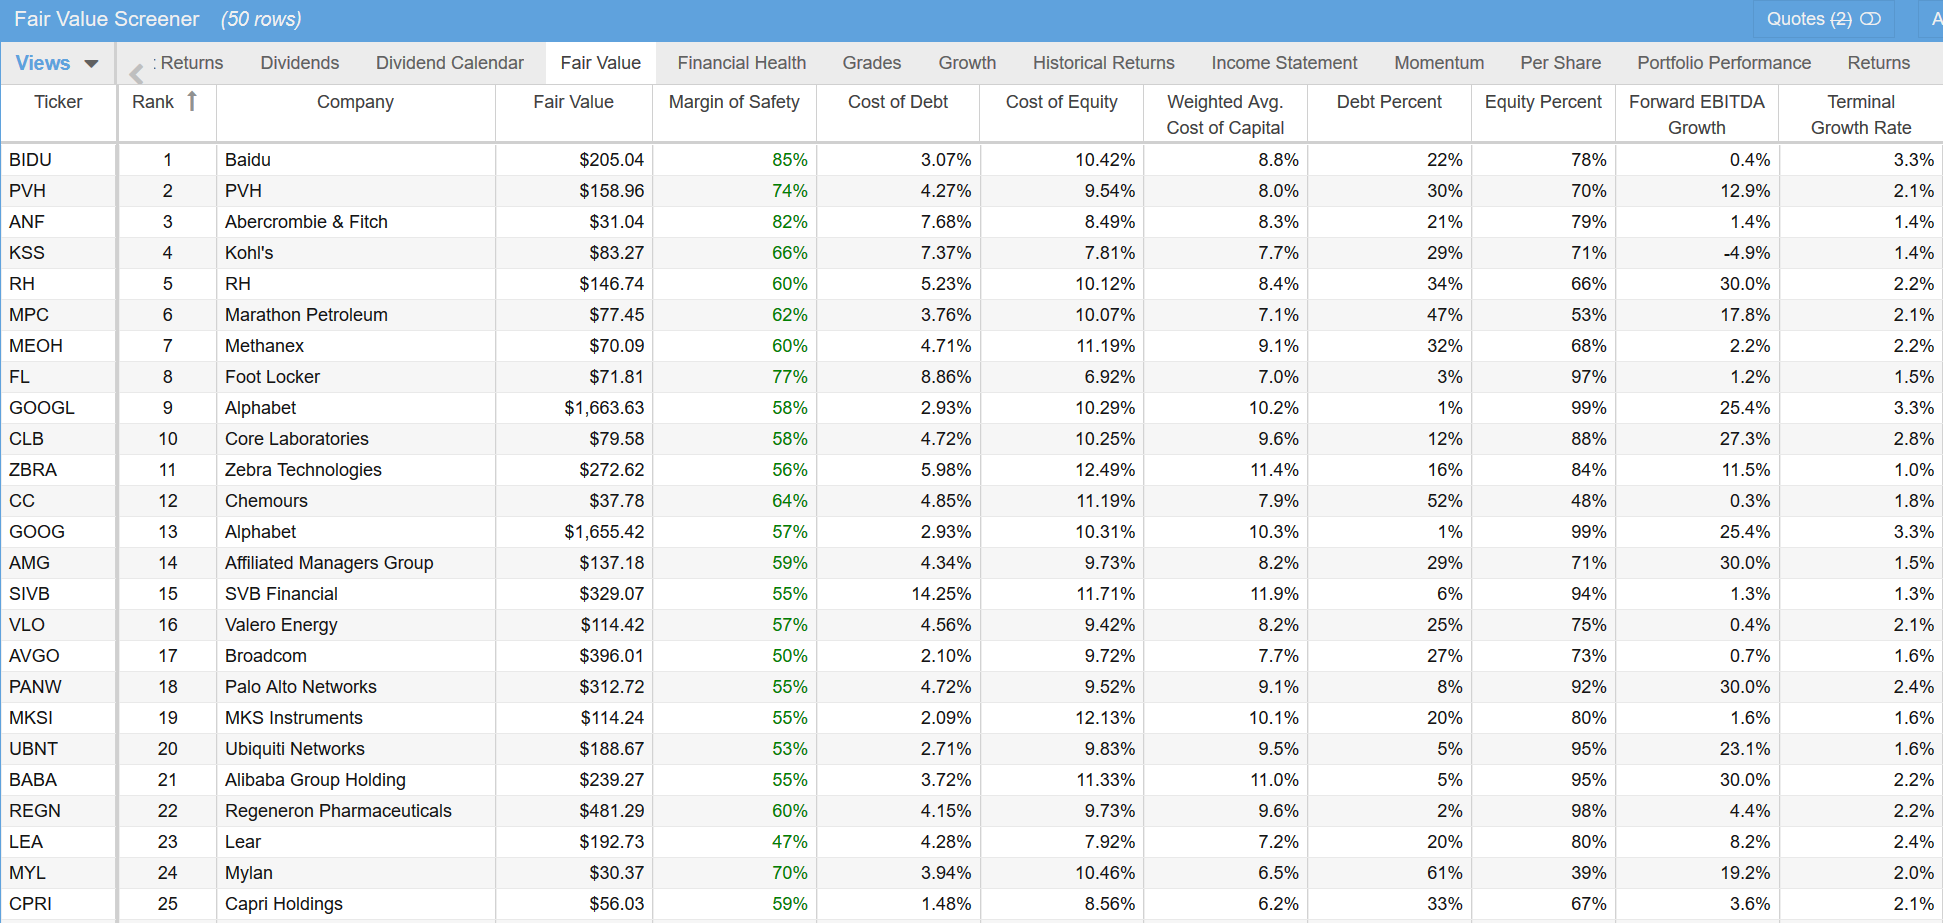Open the Dividend Calendar tab
This screenshot has width=1943, height=923.
click(x=449, y=63)
